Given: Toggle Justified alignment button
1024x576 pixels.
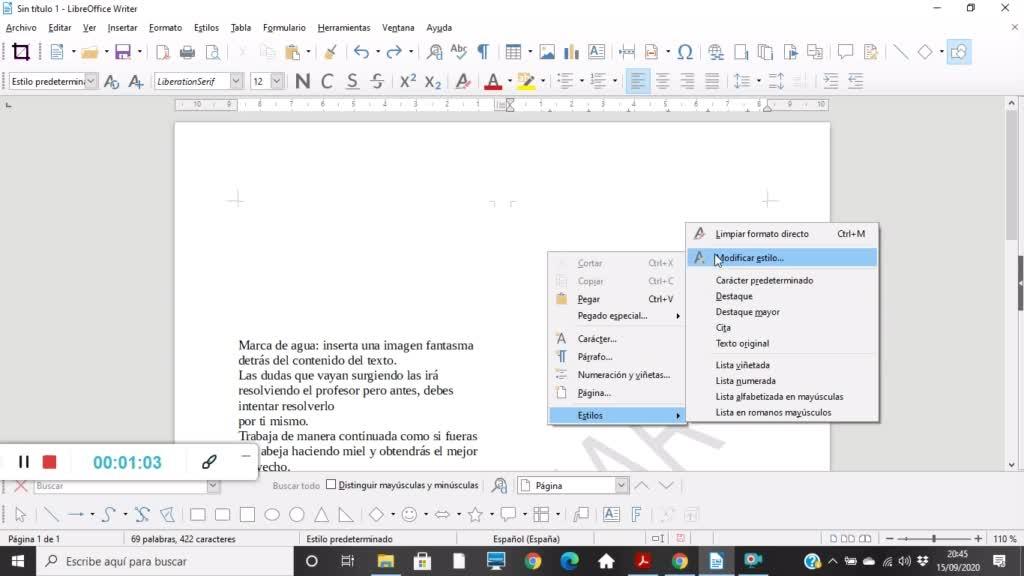Looking at the screenshot, I should click(712, 81).
